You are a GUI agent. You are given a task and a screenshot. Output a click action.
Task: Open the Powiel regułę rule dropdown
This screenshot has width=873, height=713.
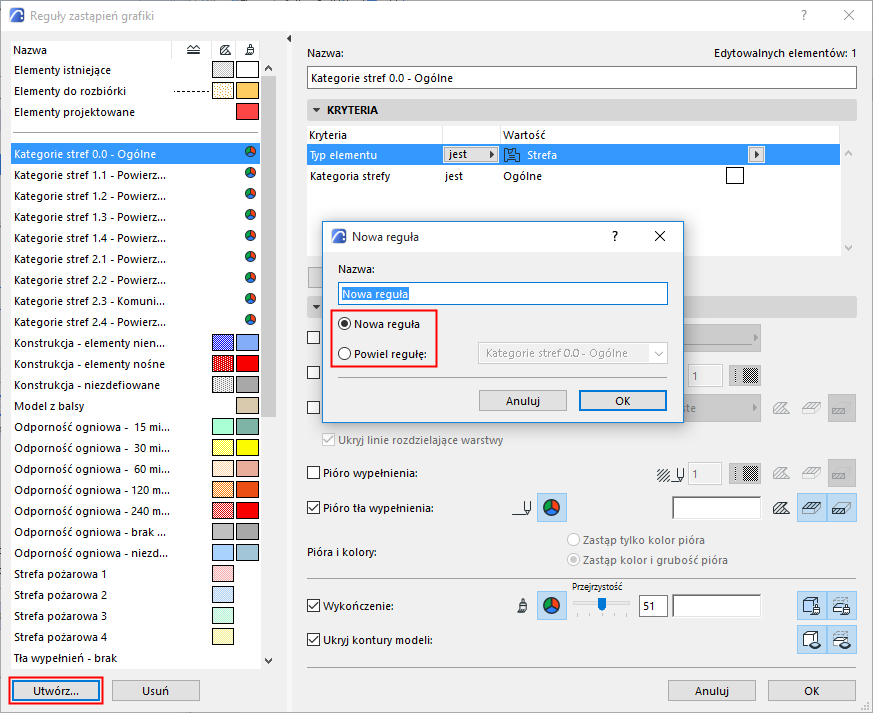(572, 353)
